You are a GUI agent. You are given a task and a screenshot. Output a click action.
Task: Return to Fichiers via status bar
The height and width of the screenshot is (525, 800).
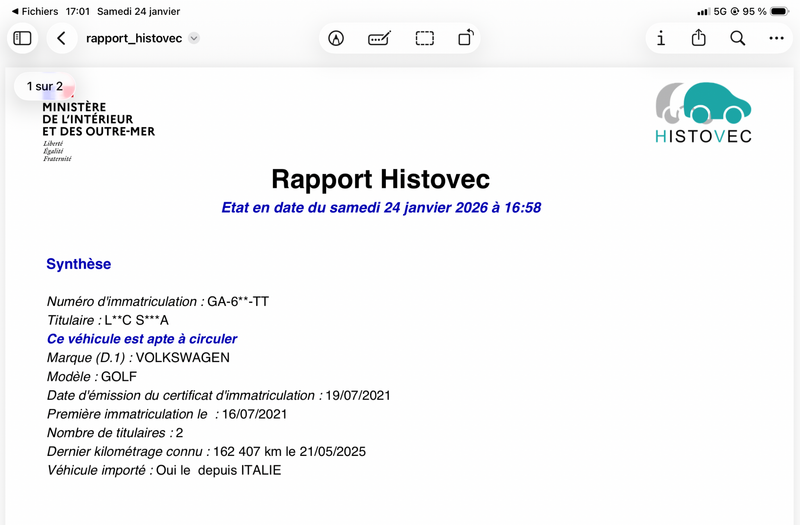34,11
